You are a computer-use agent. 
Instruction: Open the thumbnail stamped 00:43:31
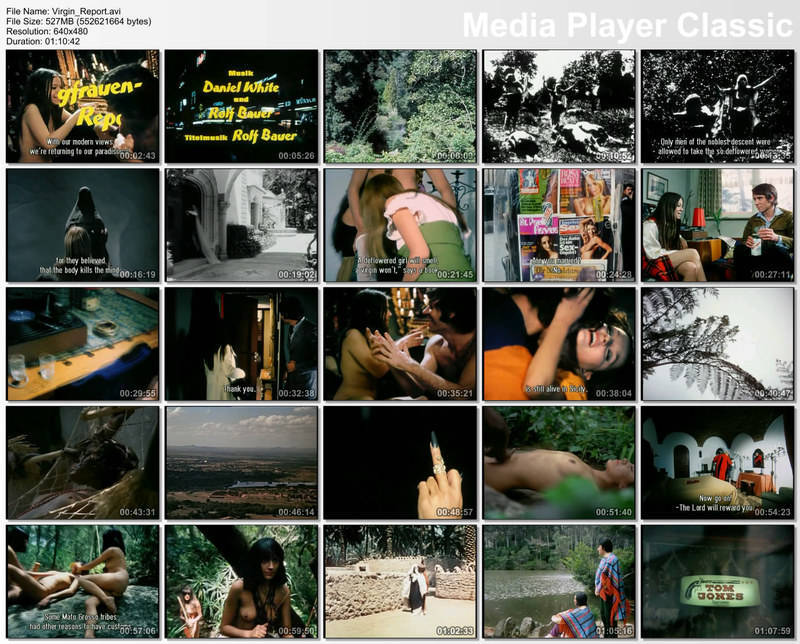83,463
